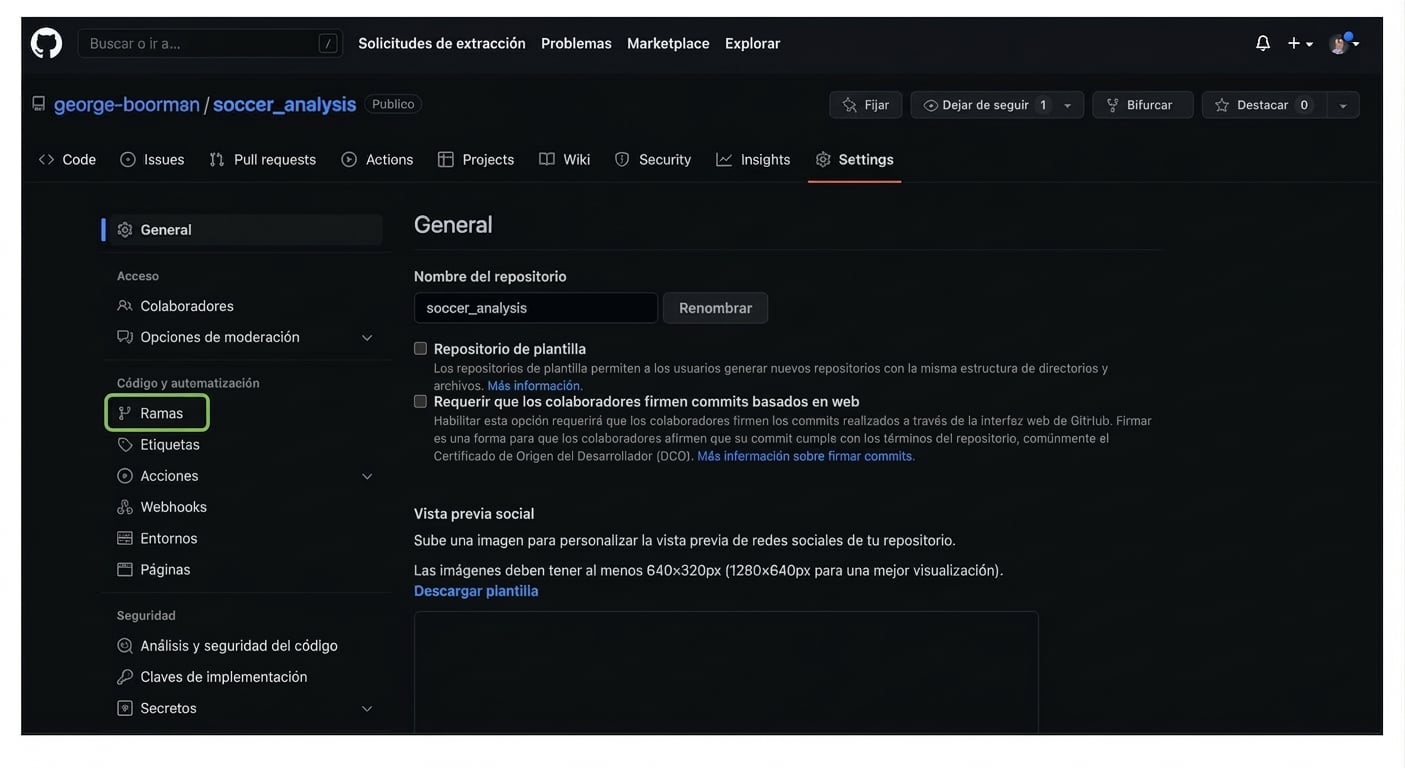1405x768 pixels.
Task: Click the Páginas browser icon
Action: tap(125, 570)
